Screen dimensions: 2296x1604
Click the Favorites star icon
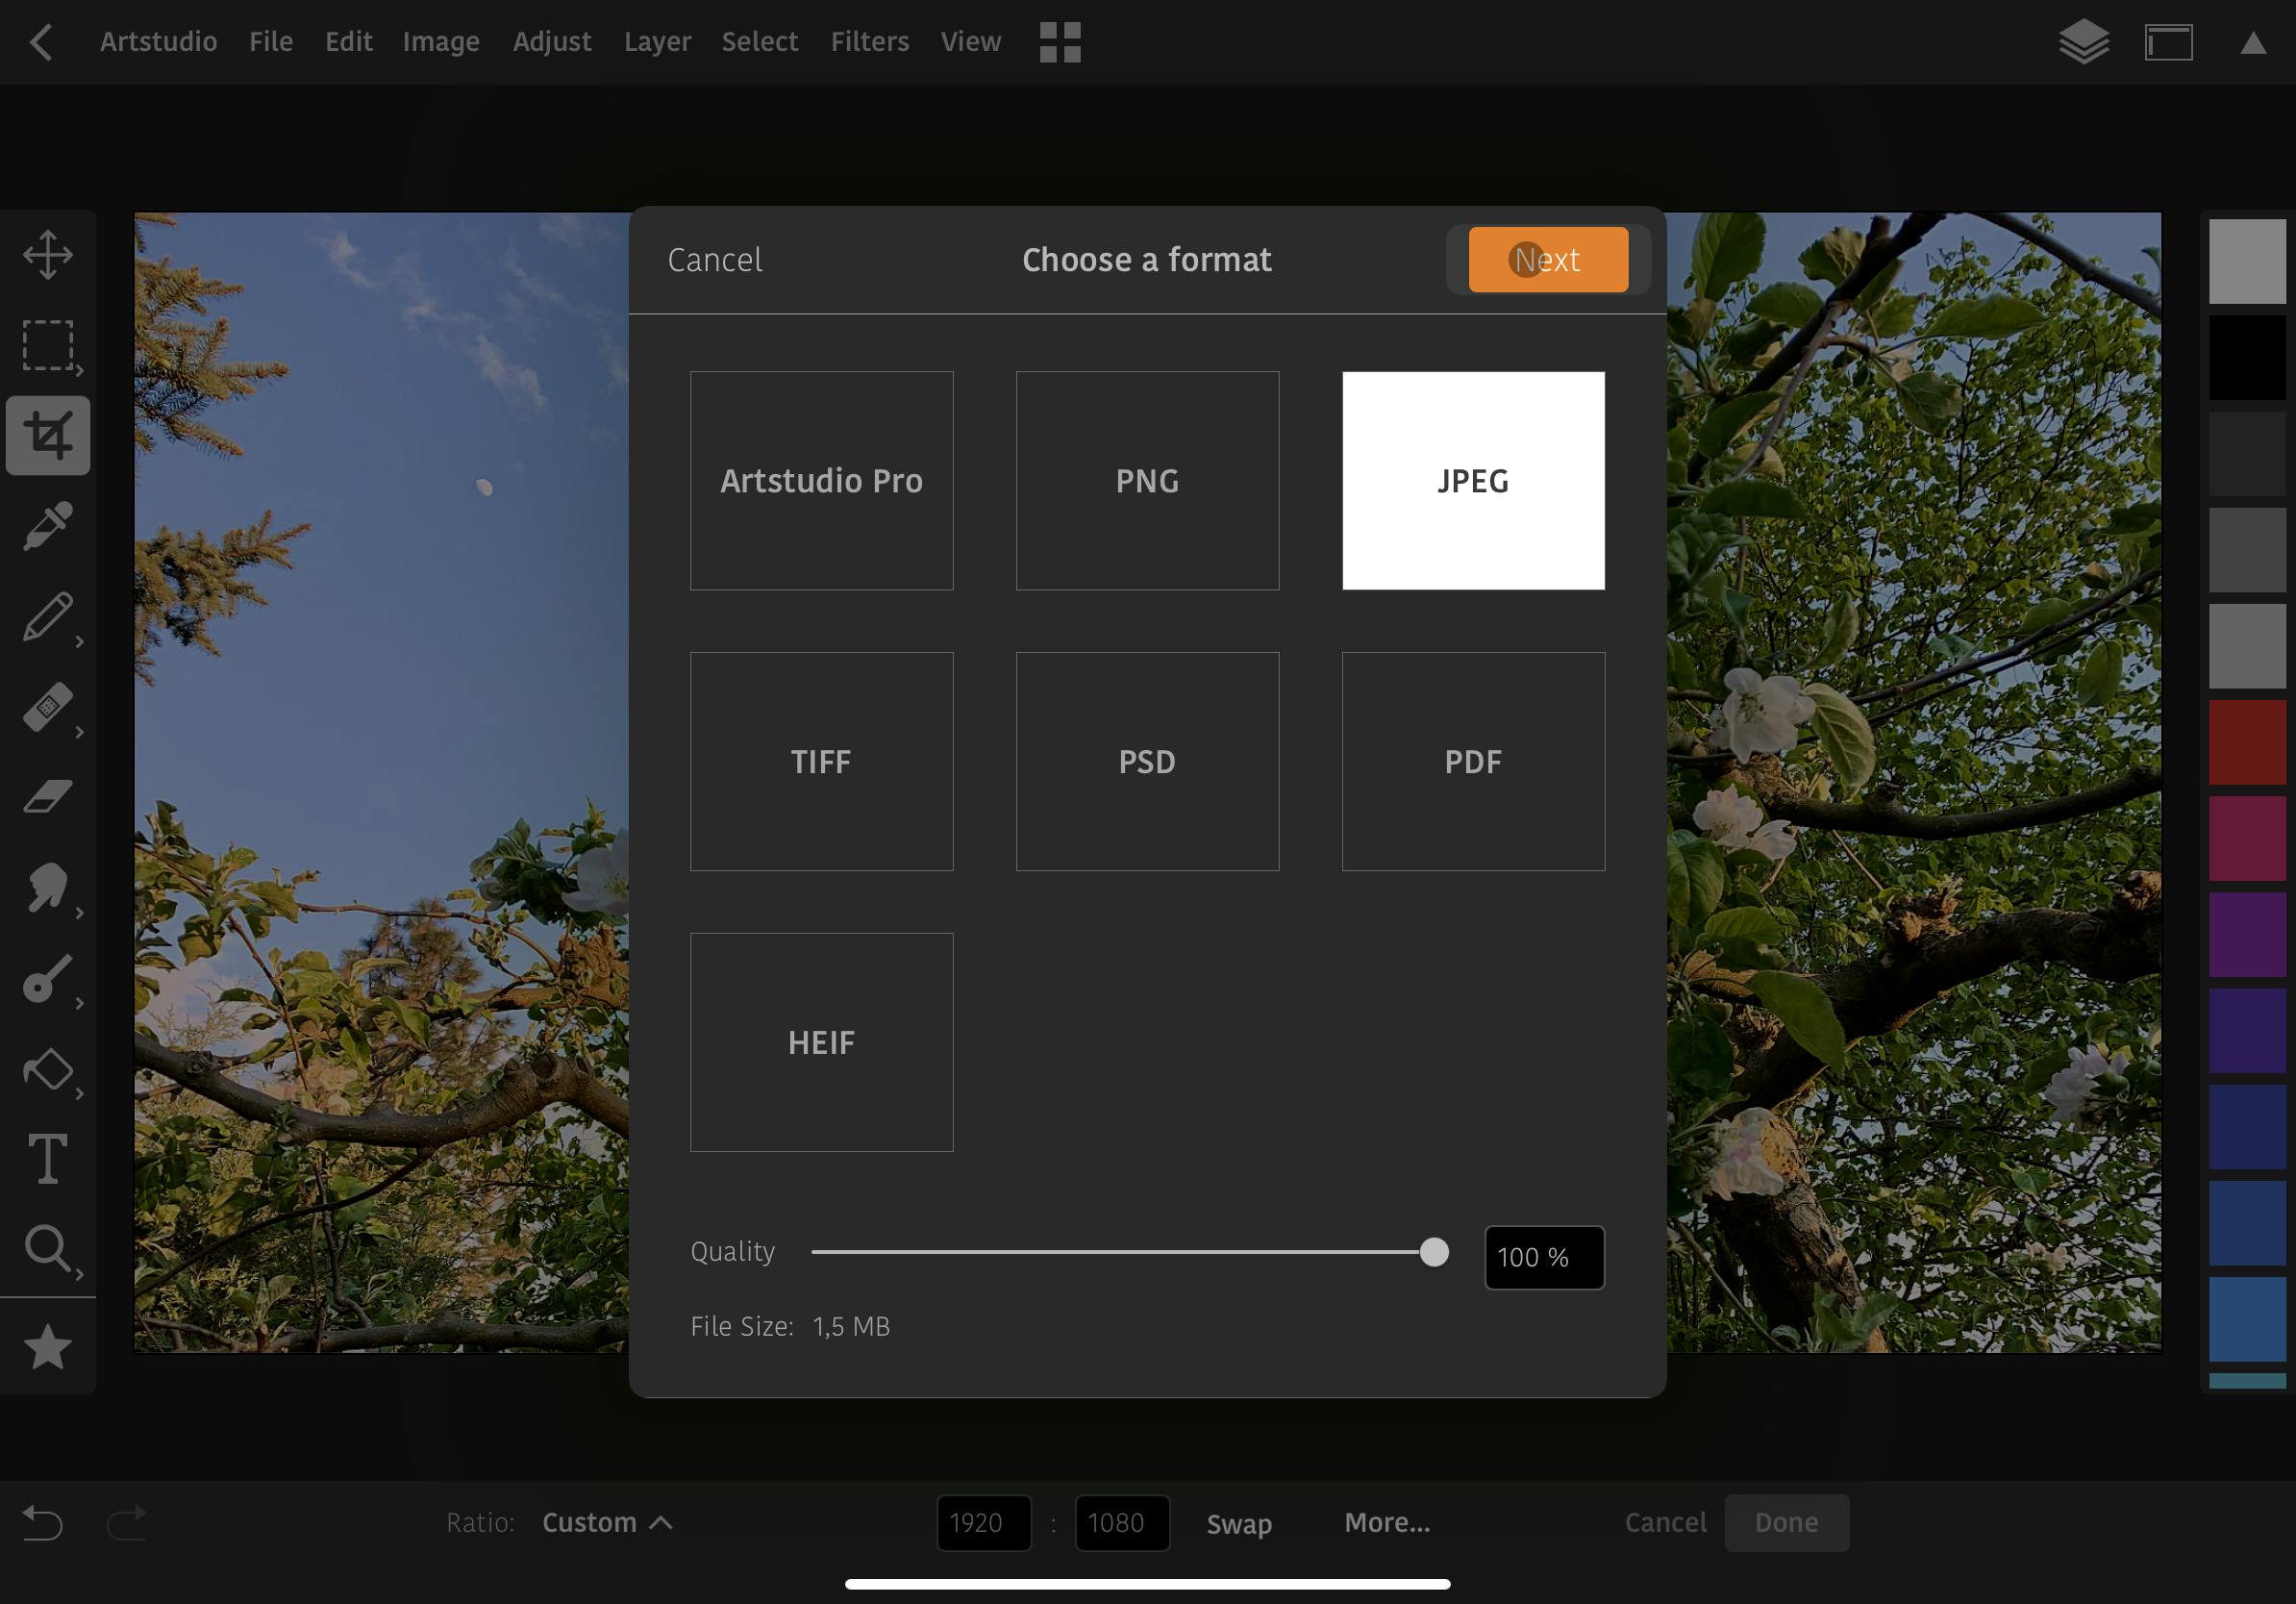click(x=48, y=1348)
